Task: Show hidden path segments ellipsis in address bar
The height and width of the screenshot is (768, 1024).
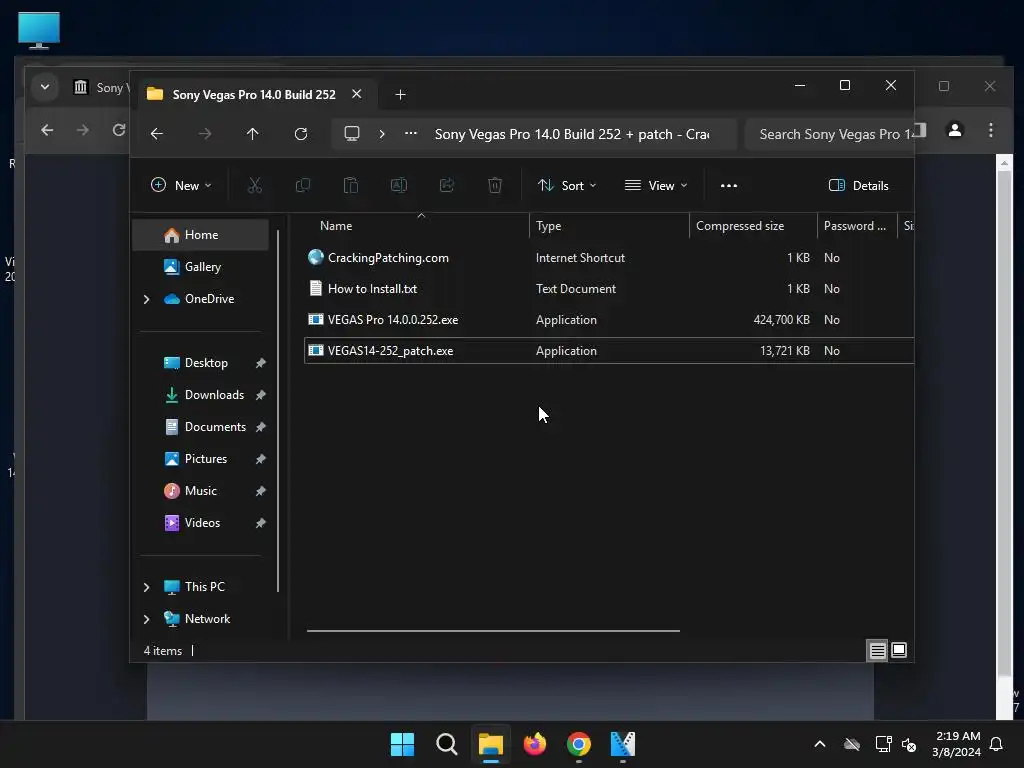Action: [x=411, y=134]
